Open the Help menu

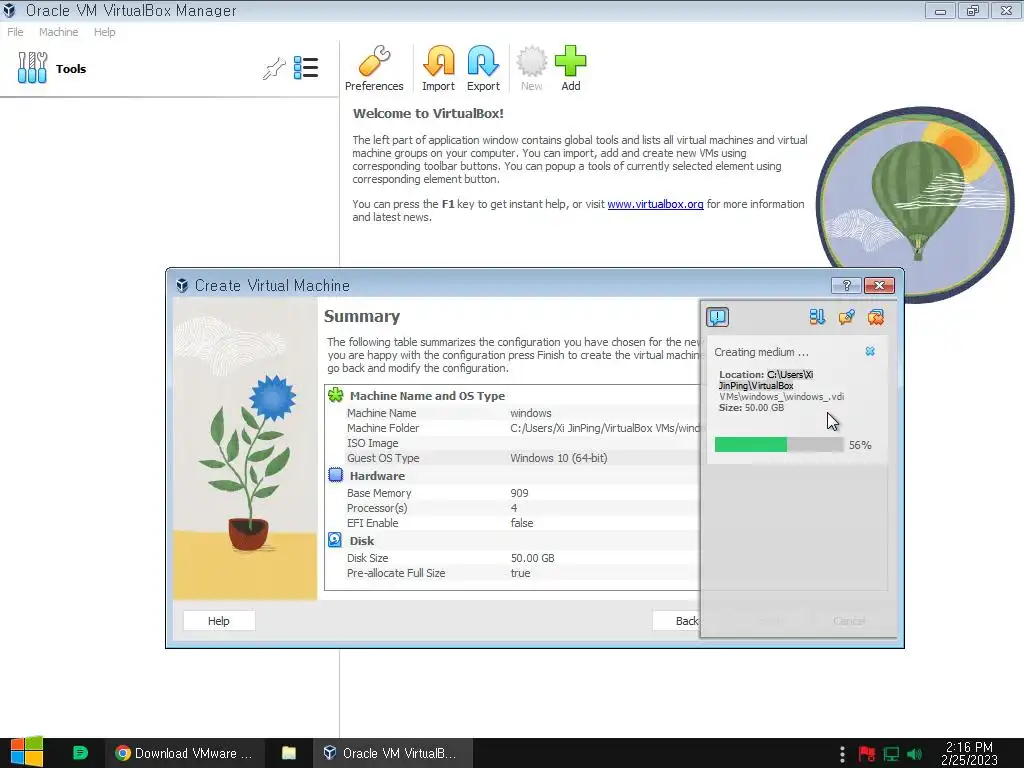click(x=104, y=32)
